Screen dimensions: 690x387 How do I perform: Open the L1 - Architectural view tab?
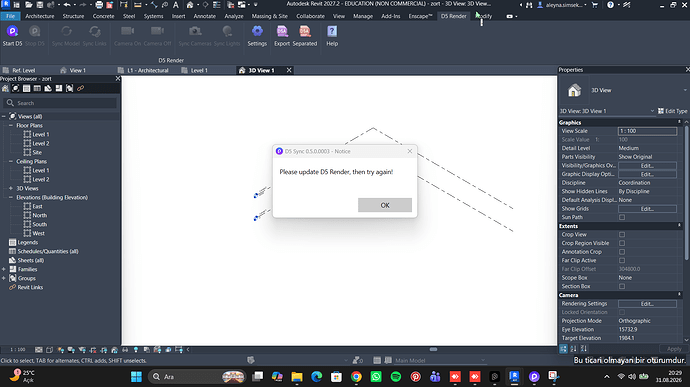pyautogui.click(x=148, y=70)
